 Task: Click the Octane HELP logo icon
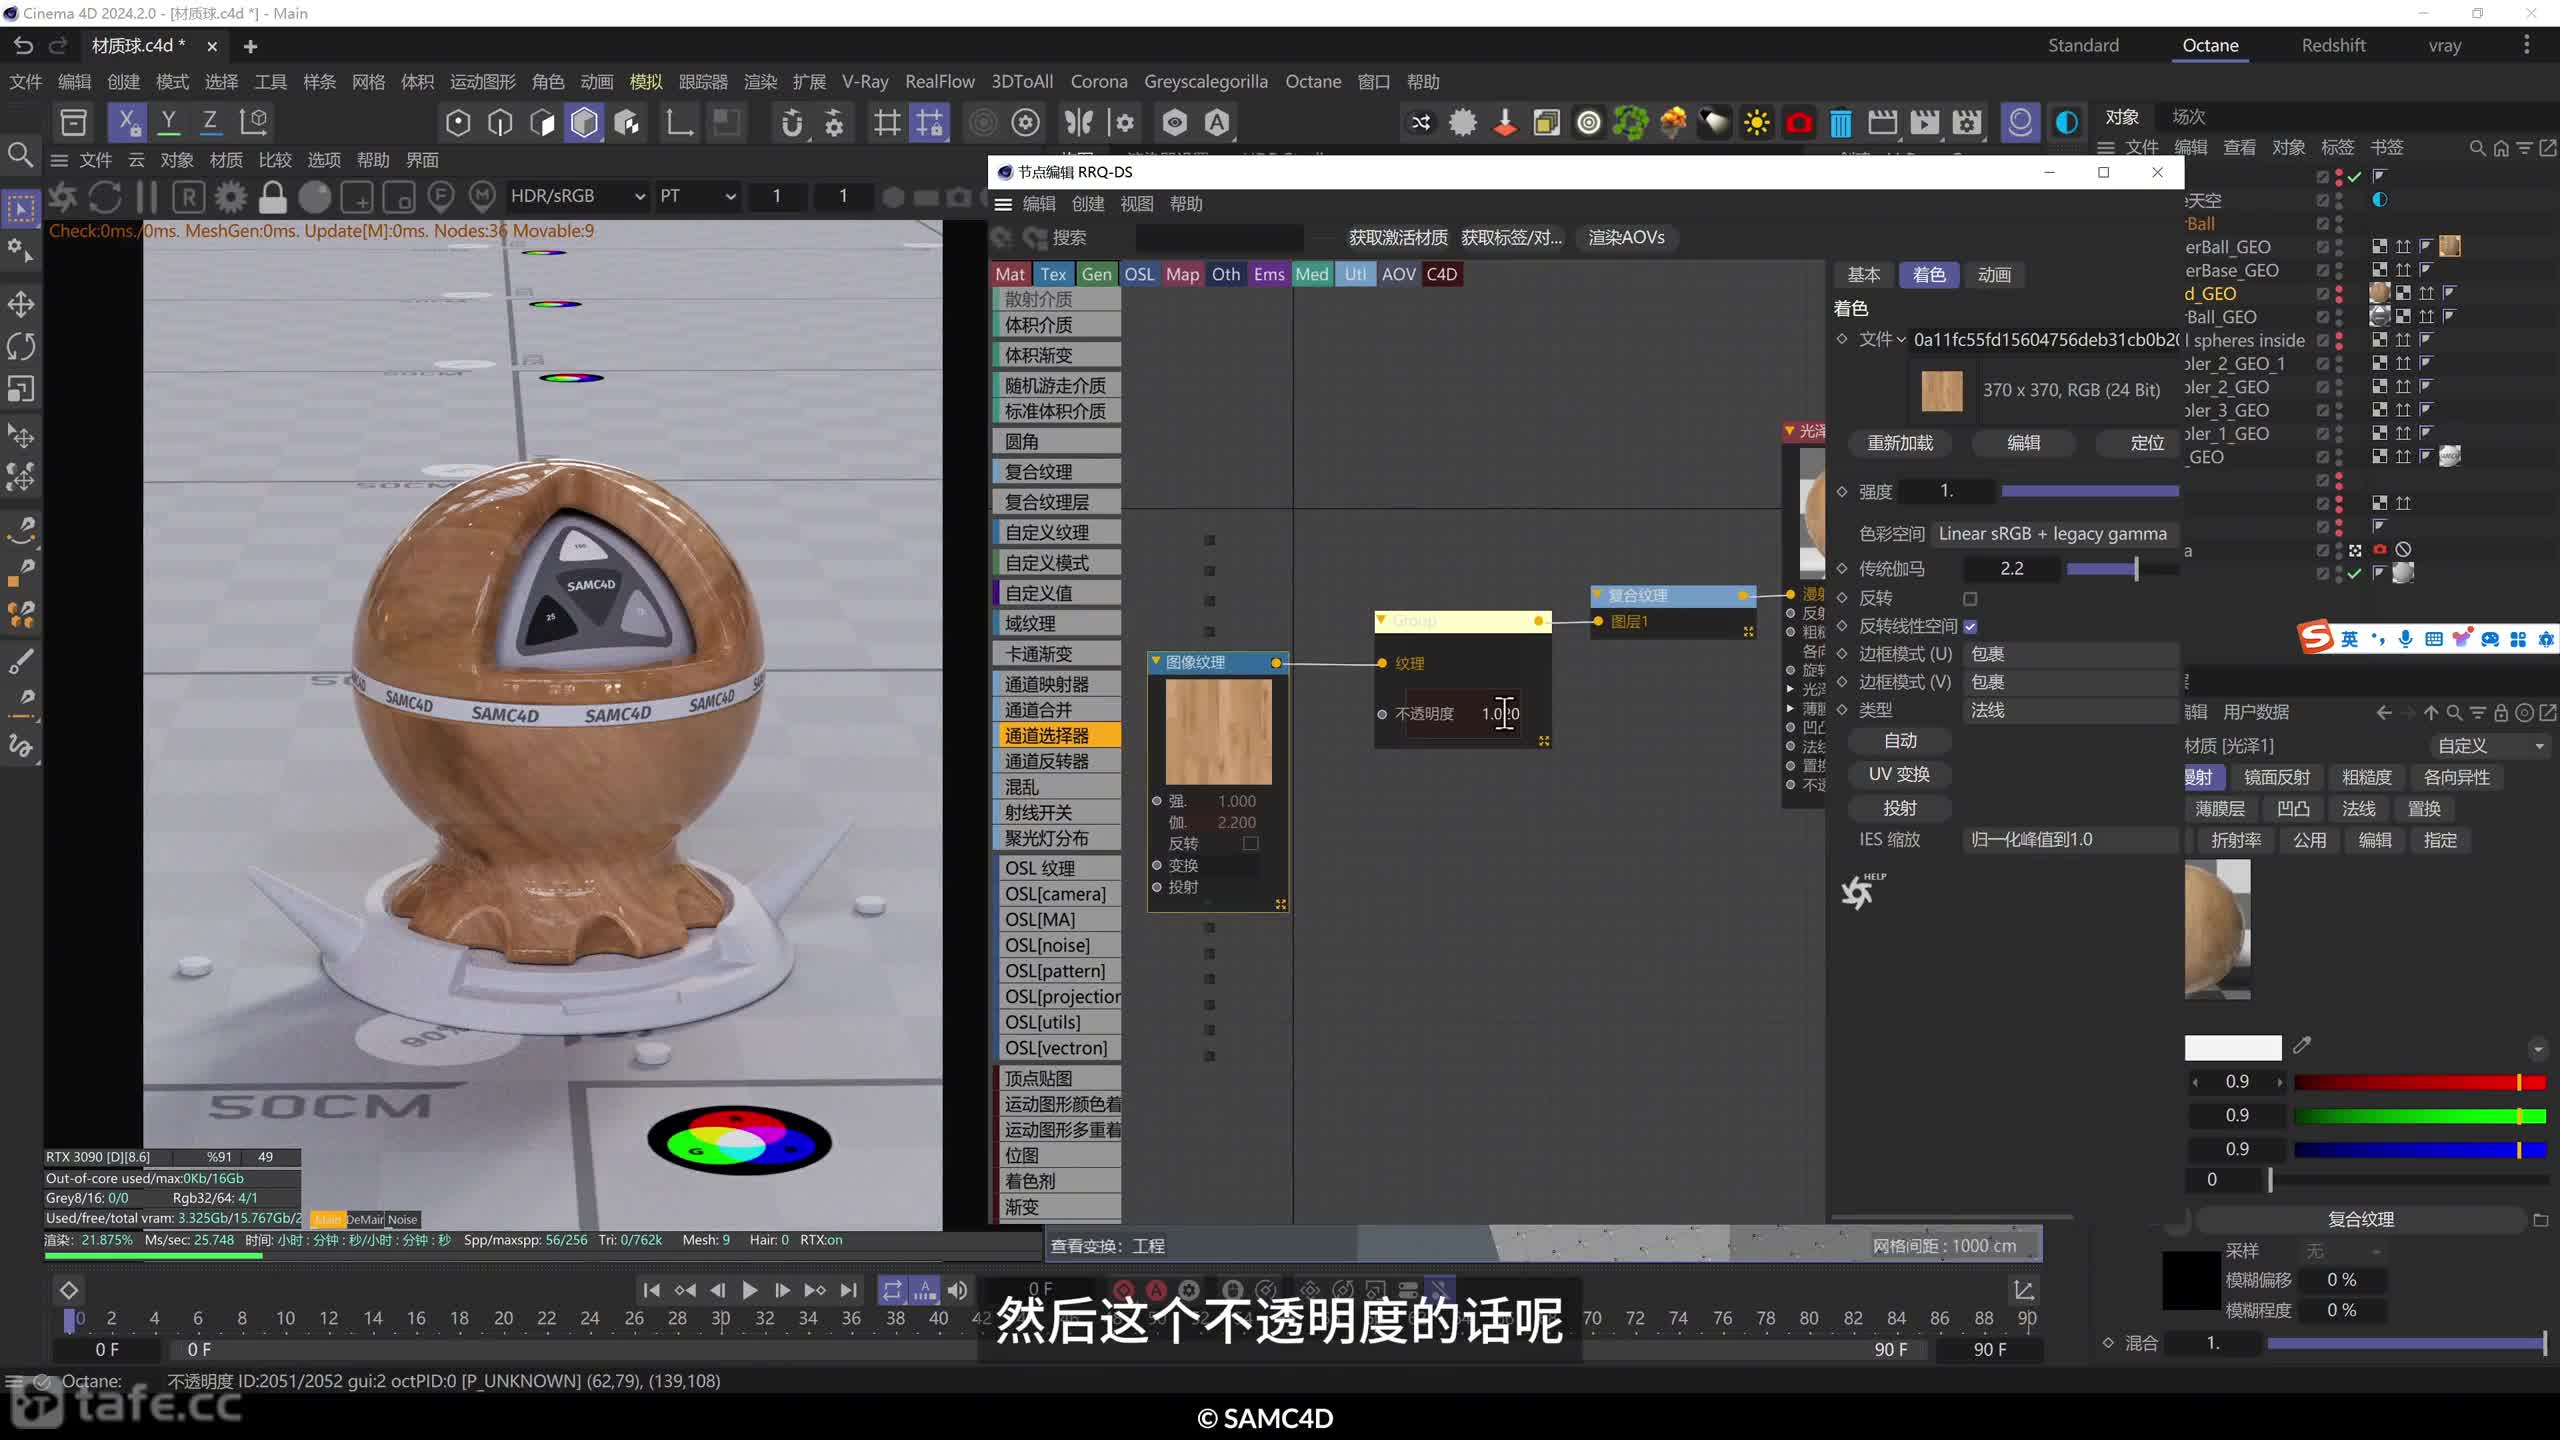coord(1862,890)
